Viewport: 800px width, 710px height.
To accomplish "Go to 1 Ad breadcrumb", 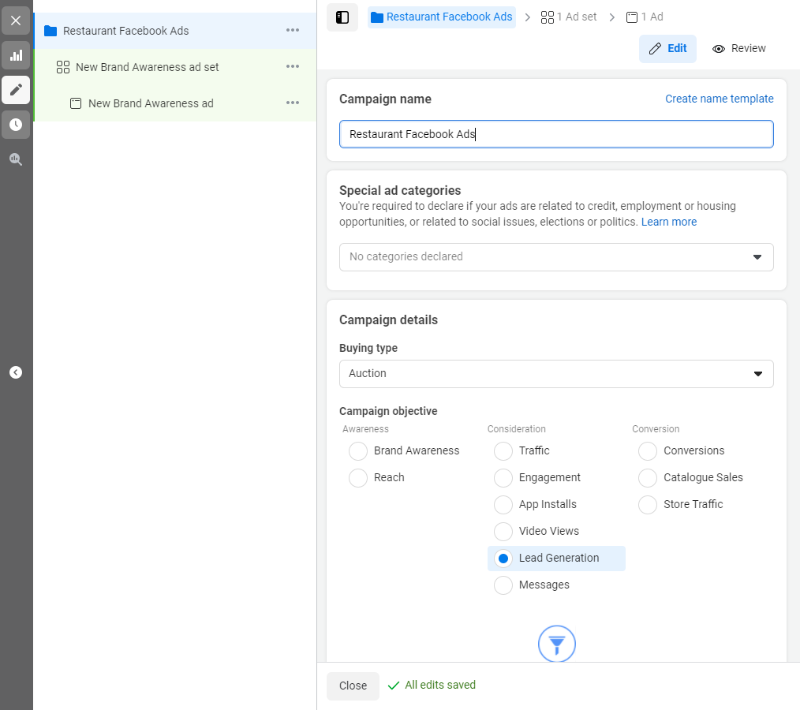I will tap(644, 17).
